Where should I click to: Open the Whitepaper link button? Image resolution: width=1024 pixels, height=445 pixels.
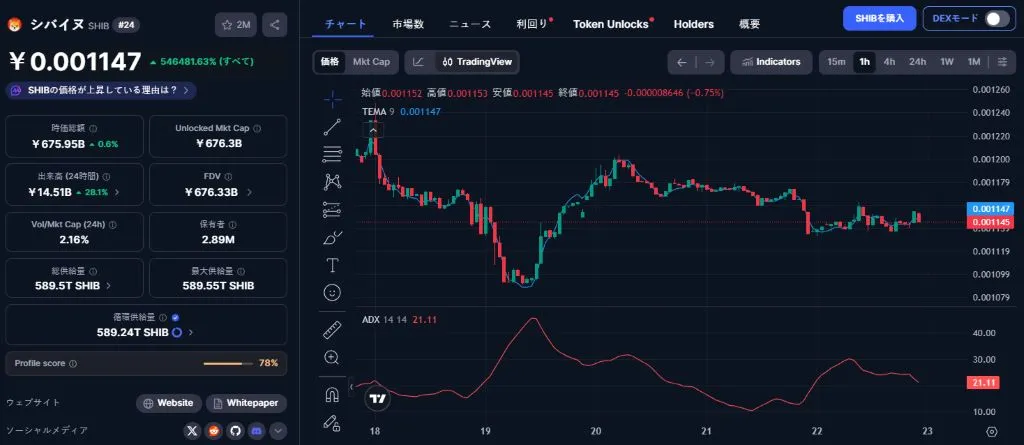[246, 403]
